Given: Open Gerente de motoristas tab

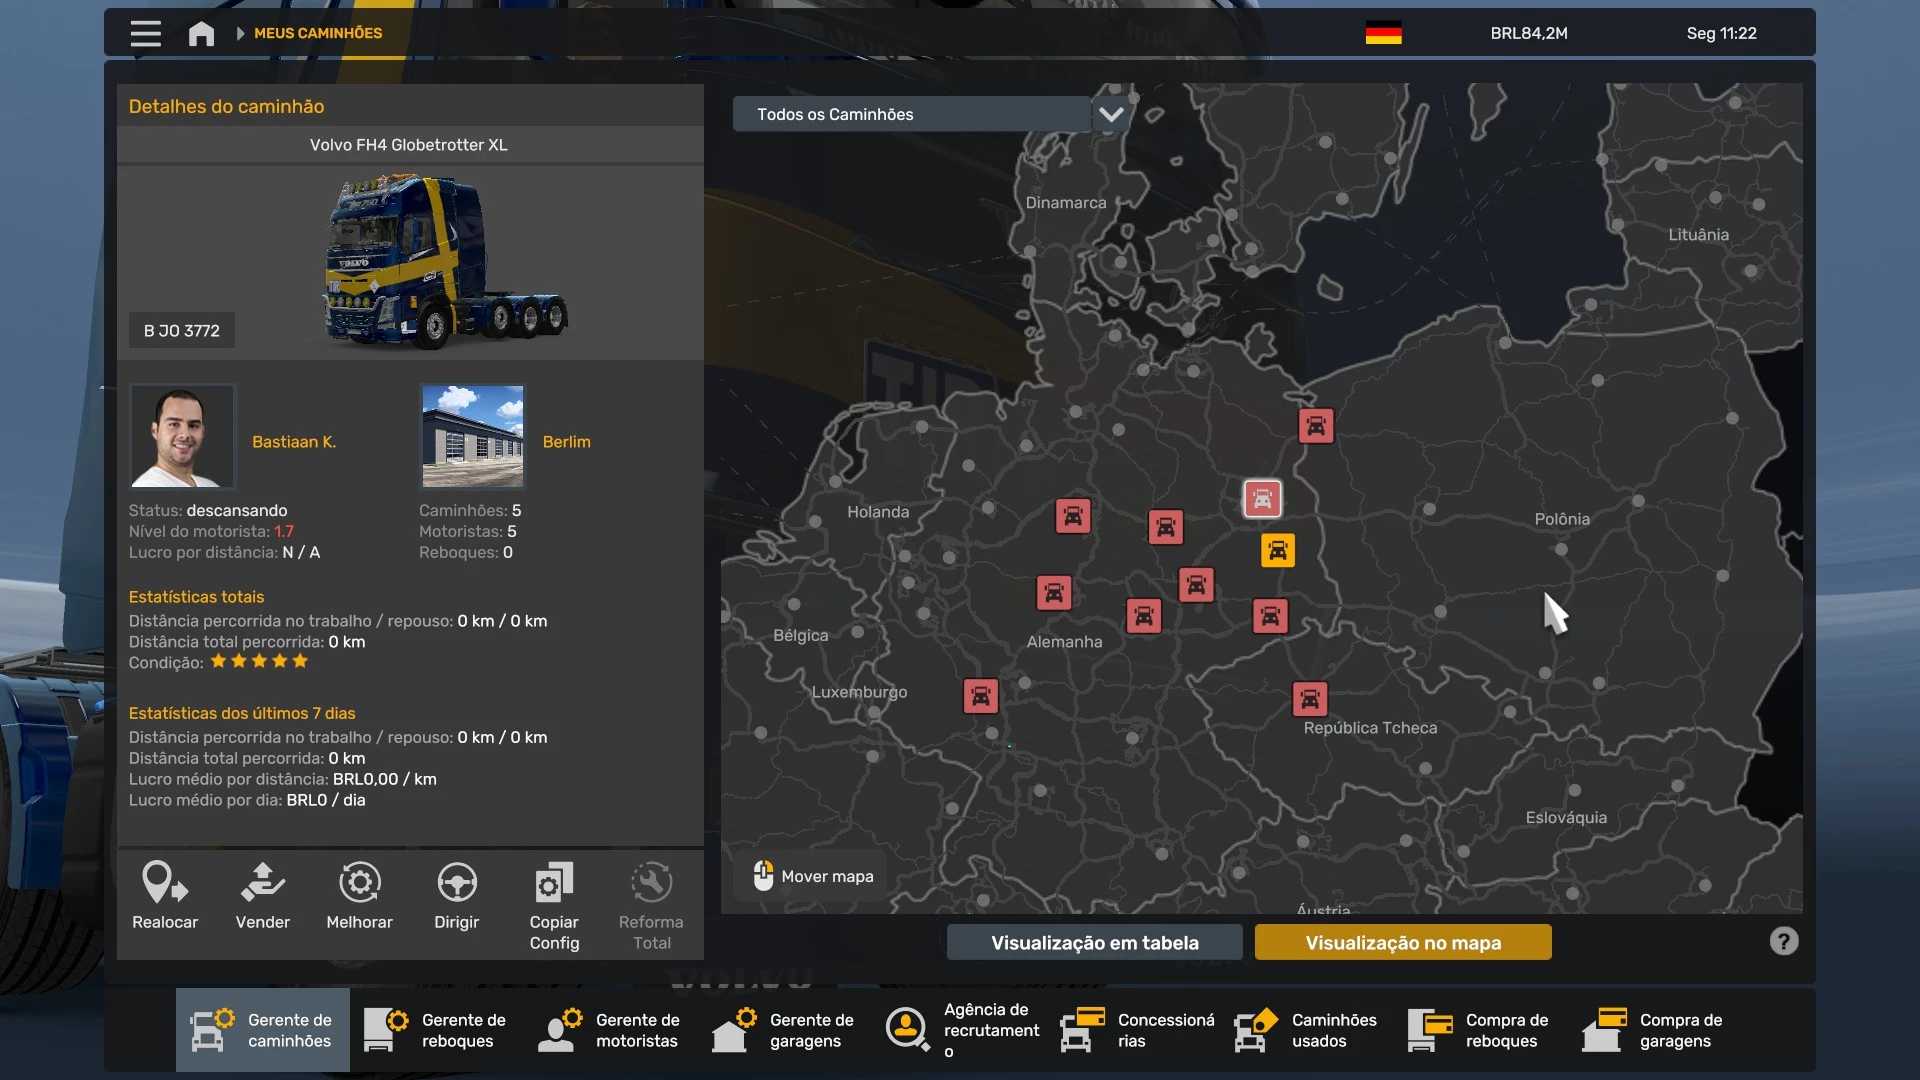Looking at the screenshot, I should (611, 1030).
